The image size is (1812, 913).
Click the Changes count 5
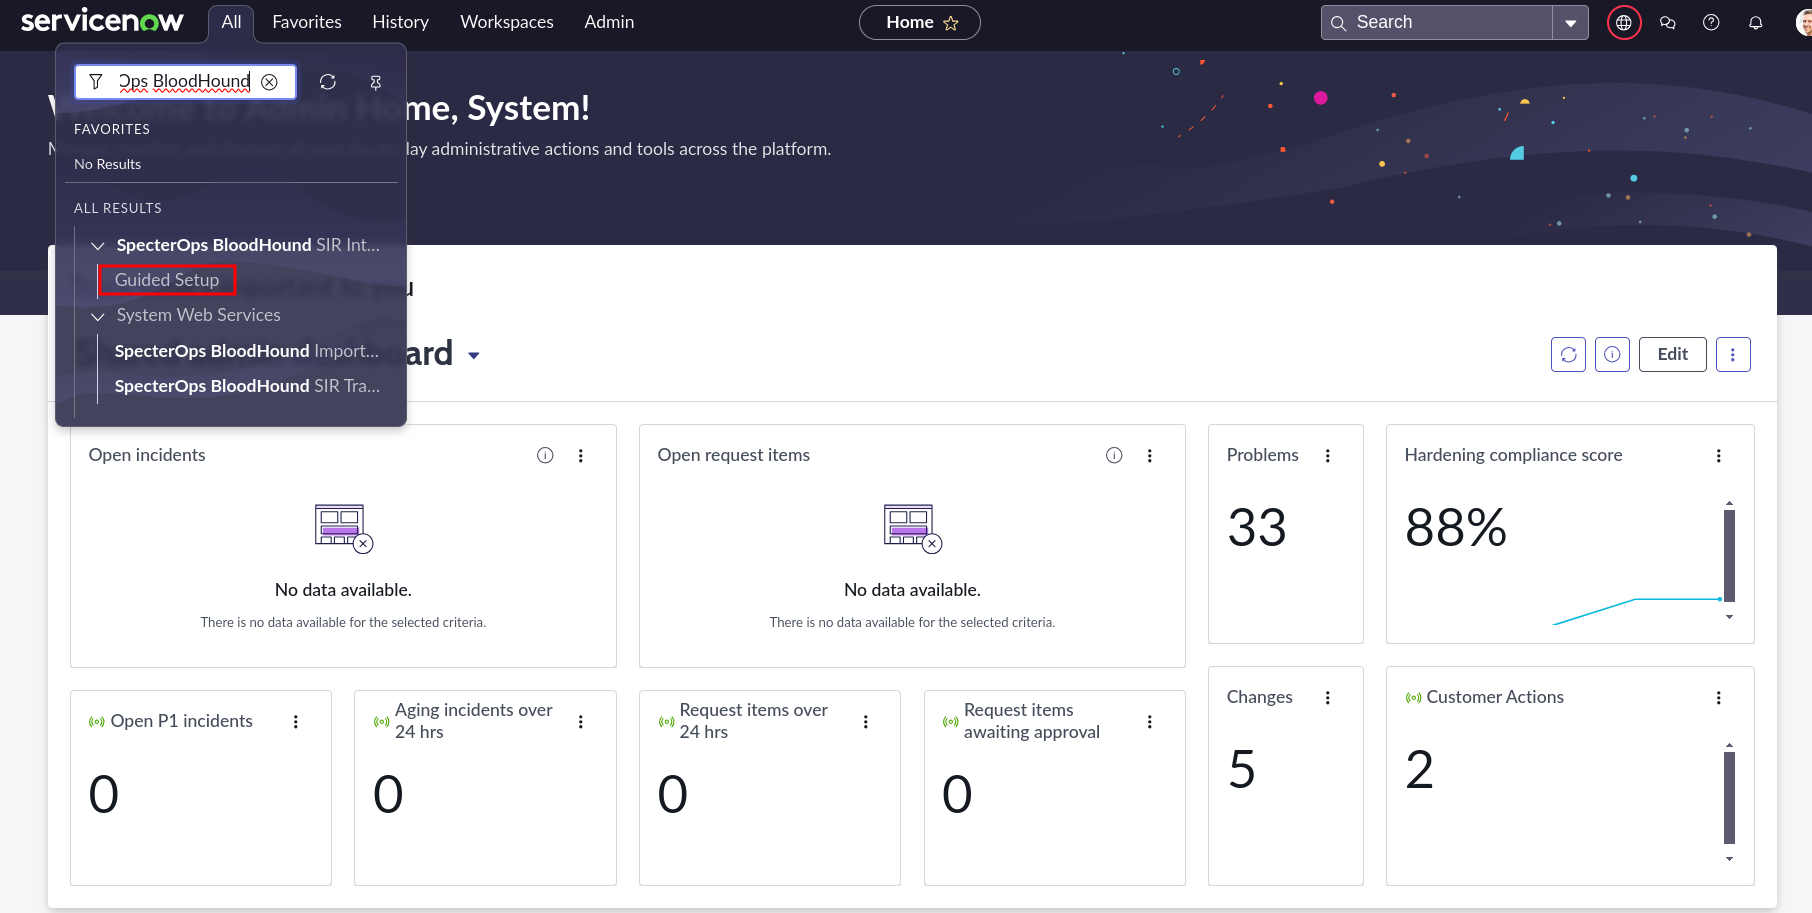[1242, 770]
